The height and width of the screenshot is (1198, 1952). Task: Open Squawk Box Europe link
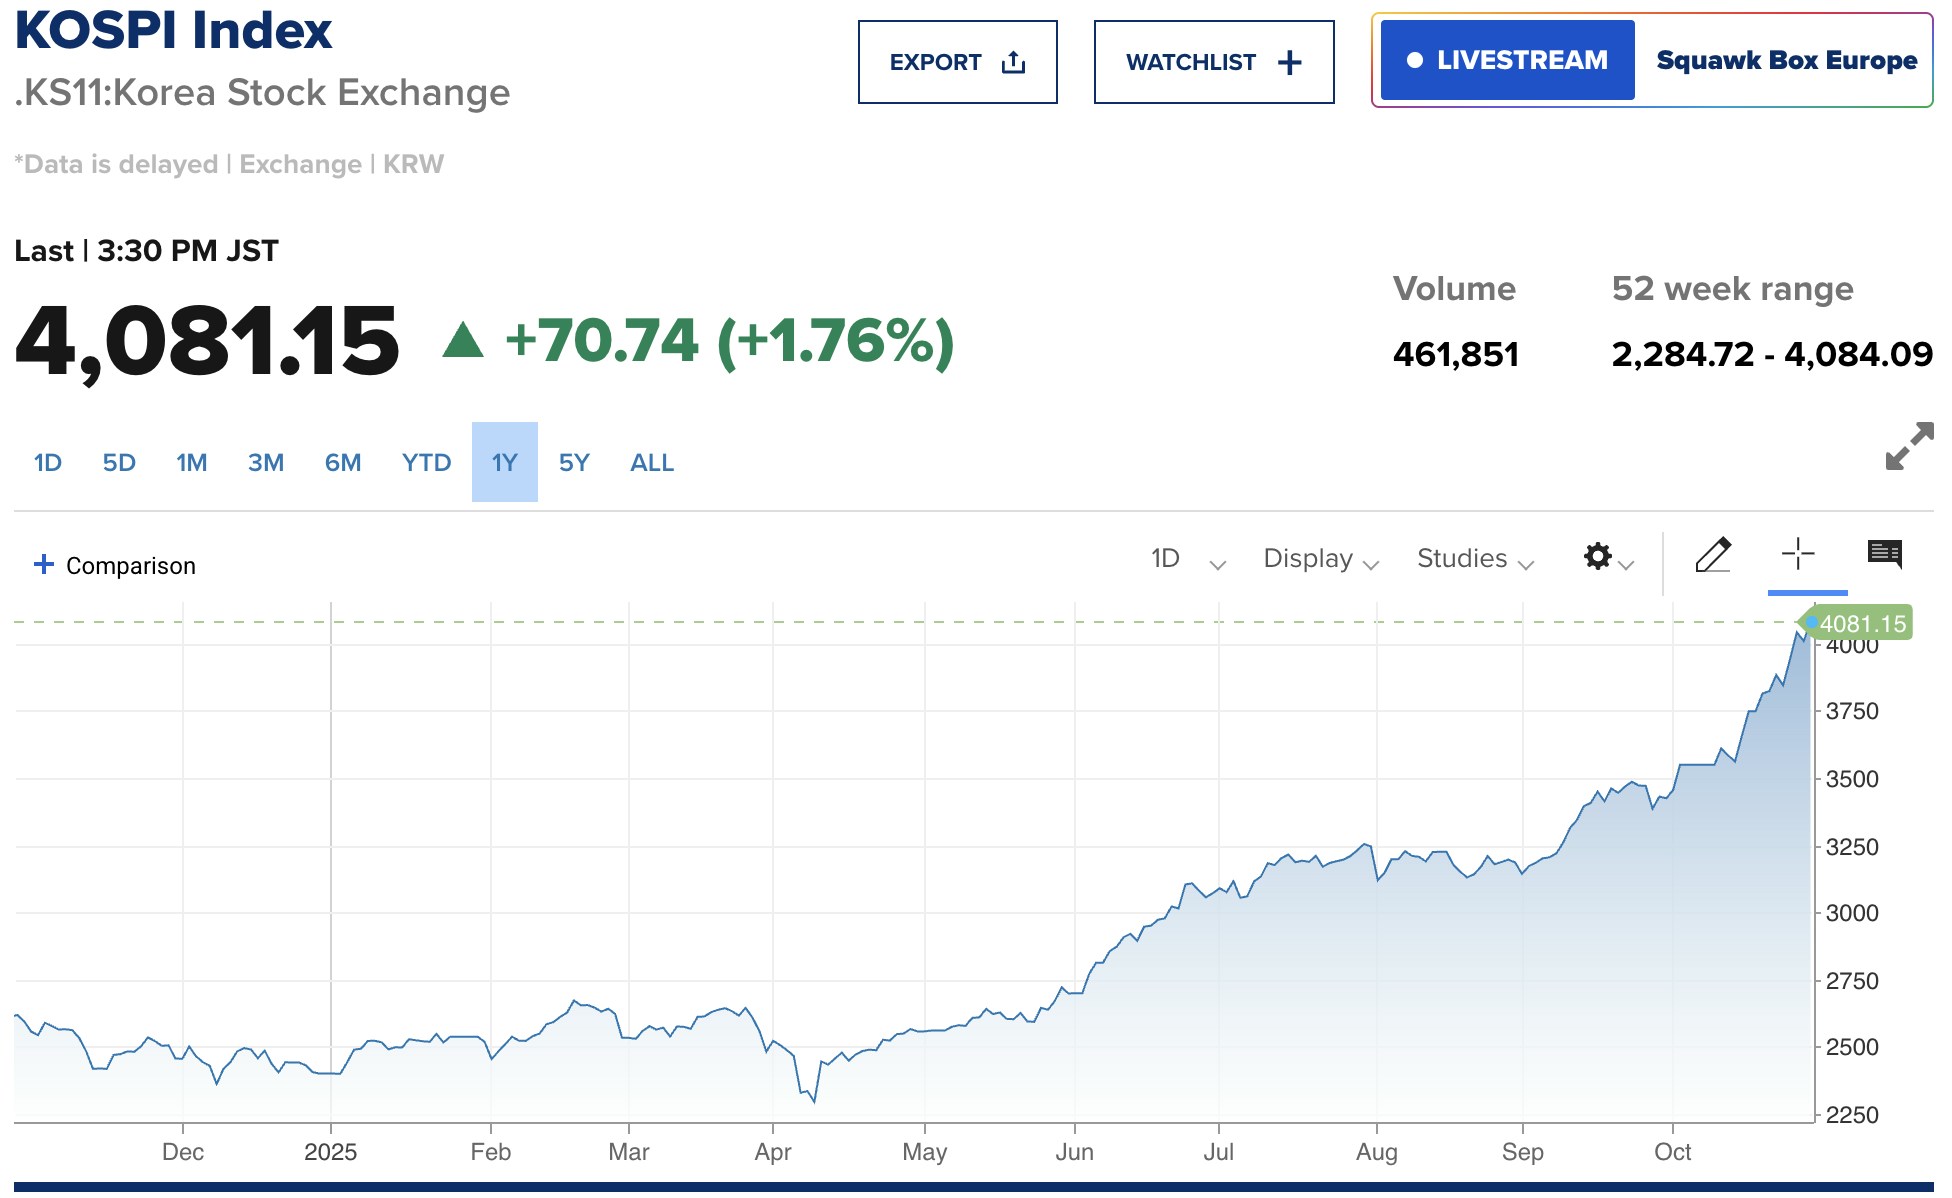click(x=1786, y=61)
